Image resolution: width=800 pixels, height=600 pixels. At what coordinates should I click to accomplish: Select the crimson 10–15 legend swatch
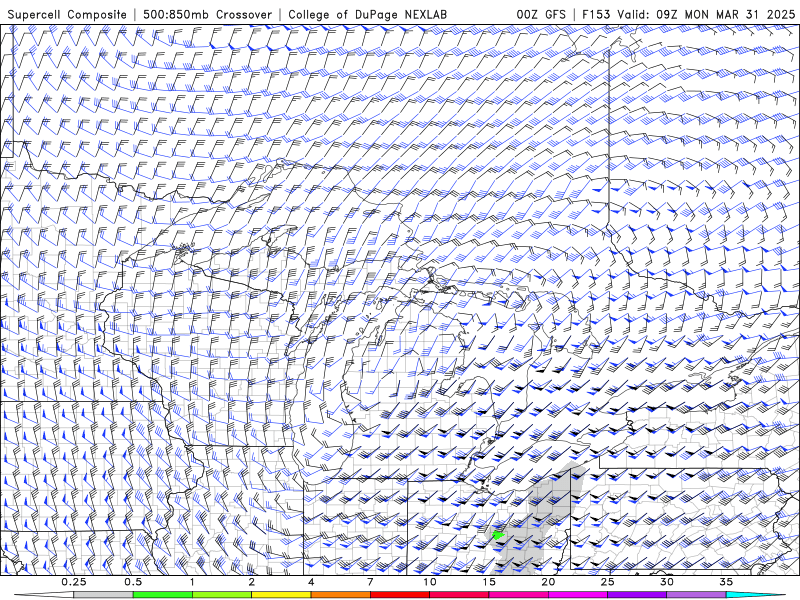(x=459, y=595)
